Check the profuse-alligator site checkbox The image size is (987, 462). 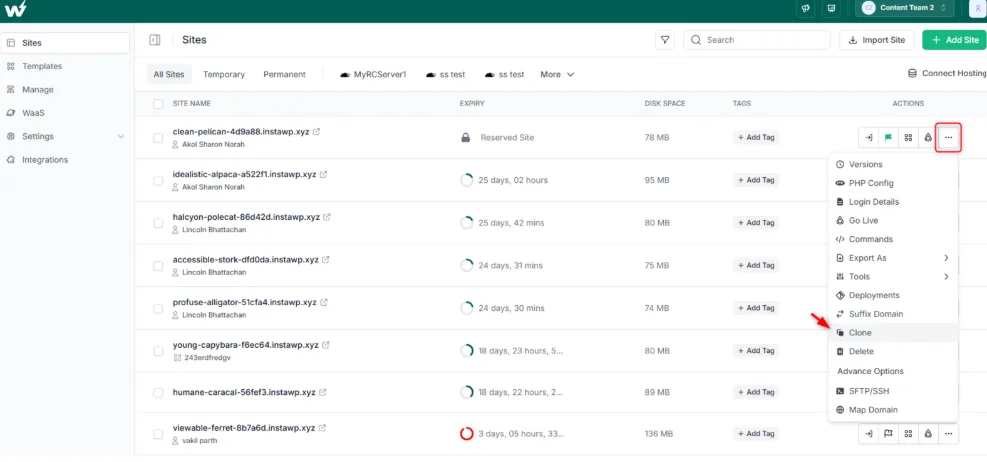[x=158, y=308]
